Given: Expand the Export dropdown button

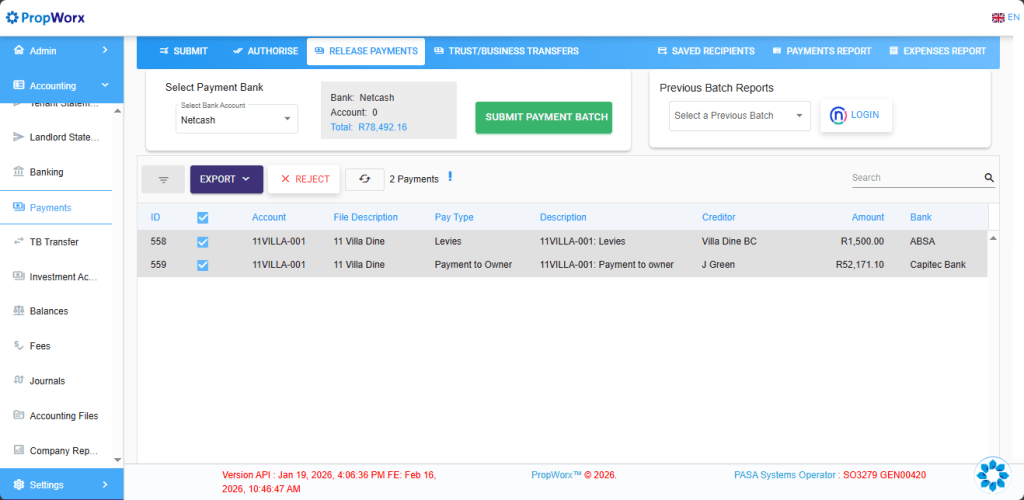Looking at the screenshot, I should coord(226,180).
